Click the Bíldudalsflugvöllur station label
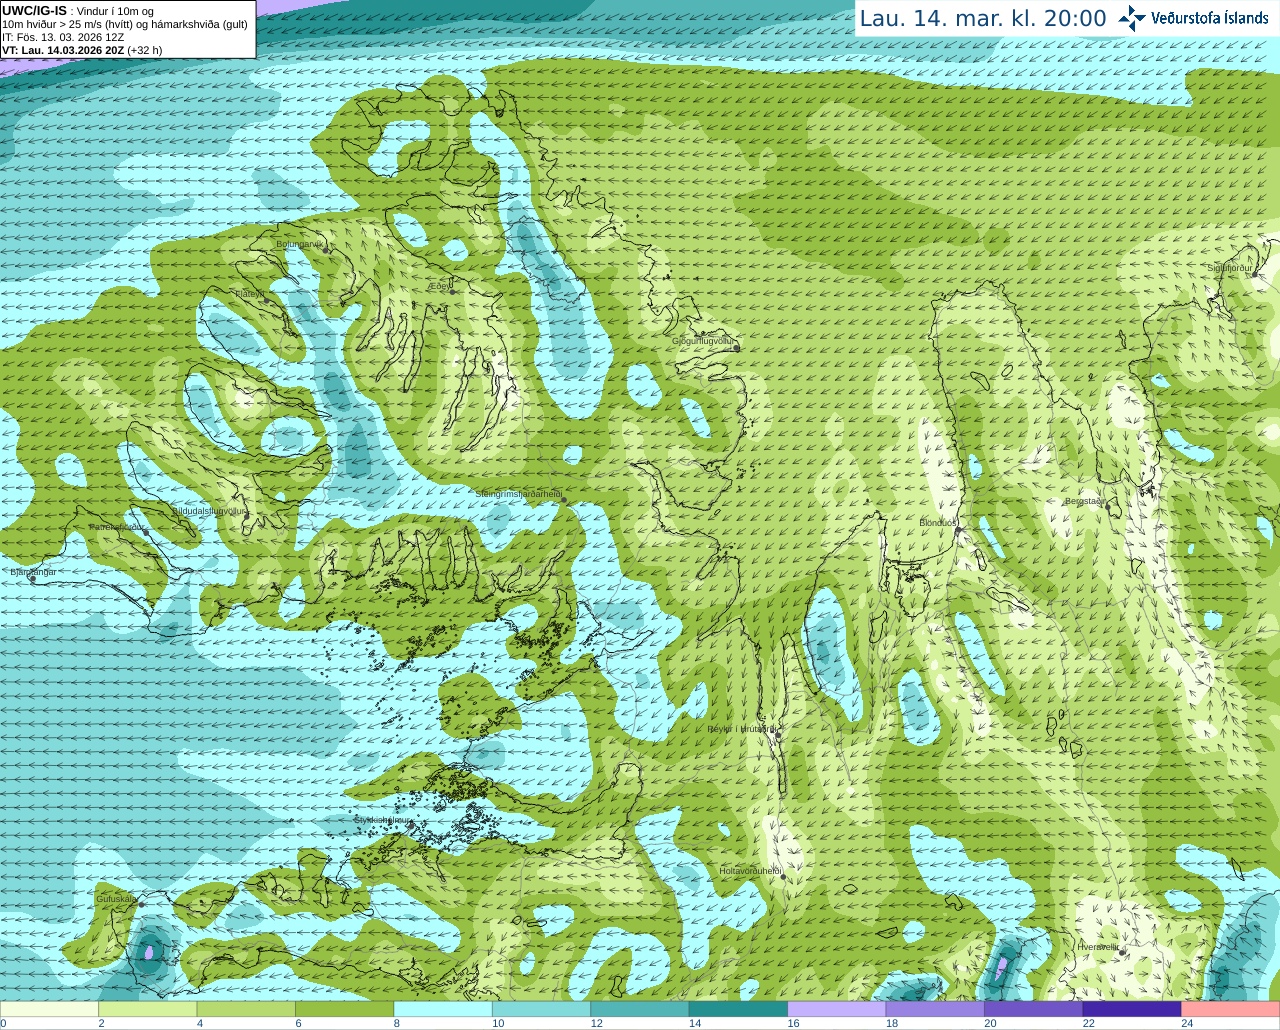Image resolution: width=1280 pixels, height=1030 pixels. pyautogui.click(x=209, y=510)
